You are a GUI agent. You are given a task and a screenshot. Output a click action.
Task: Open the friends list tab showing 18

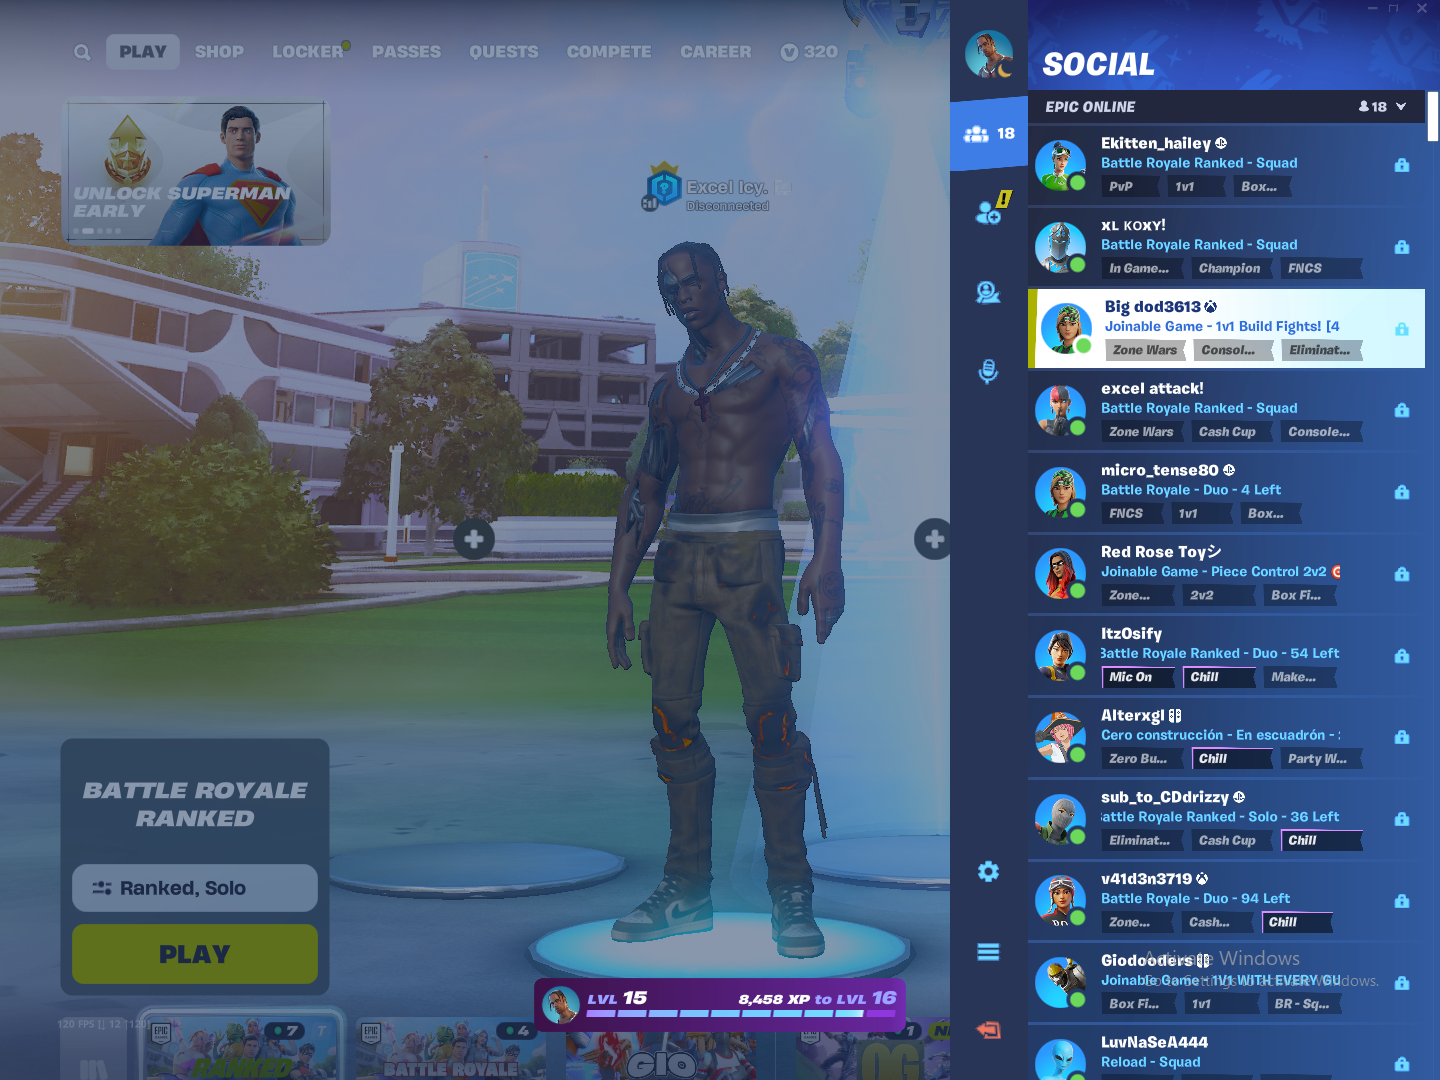point(989,133)
